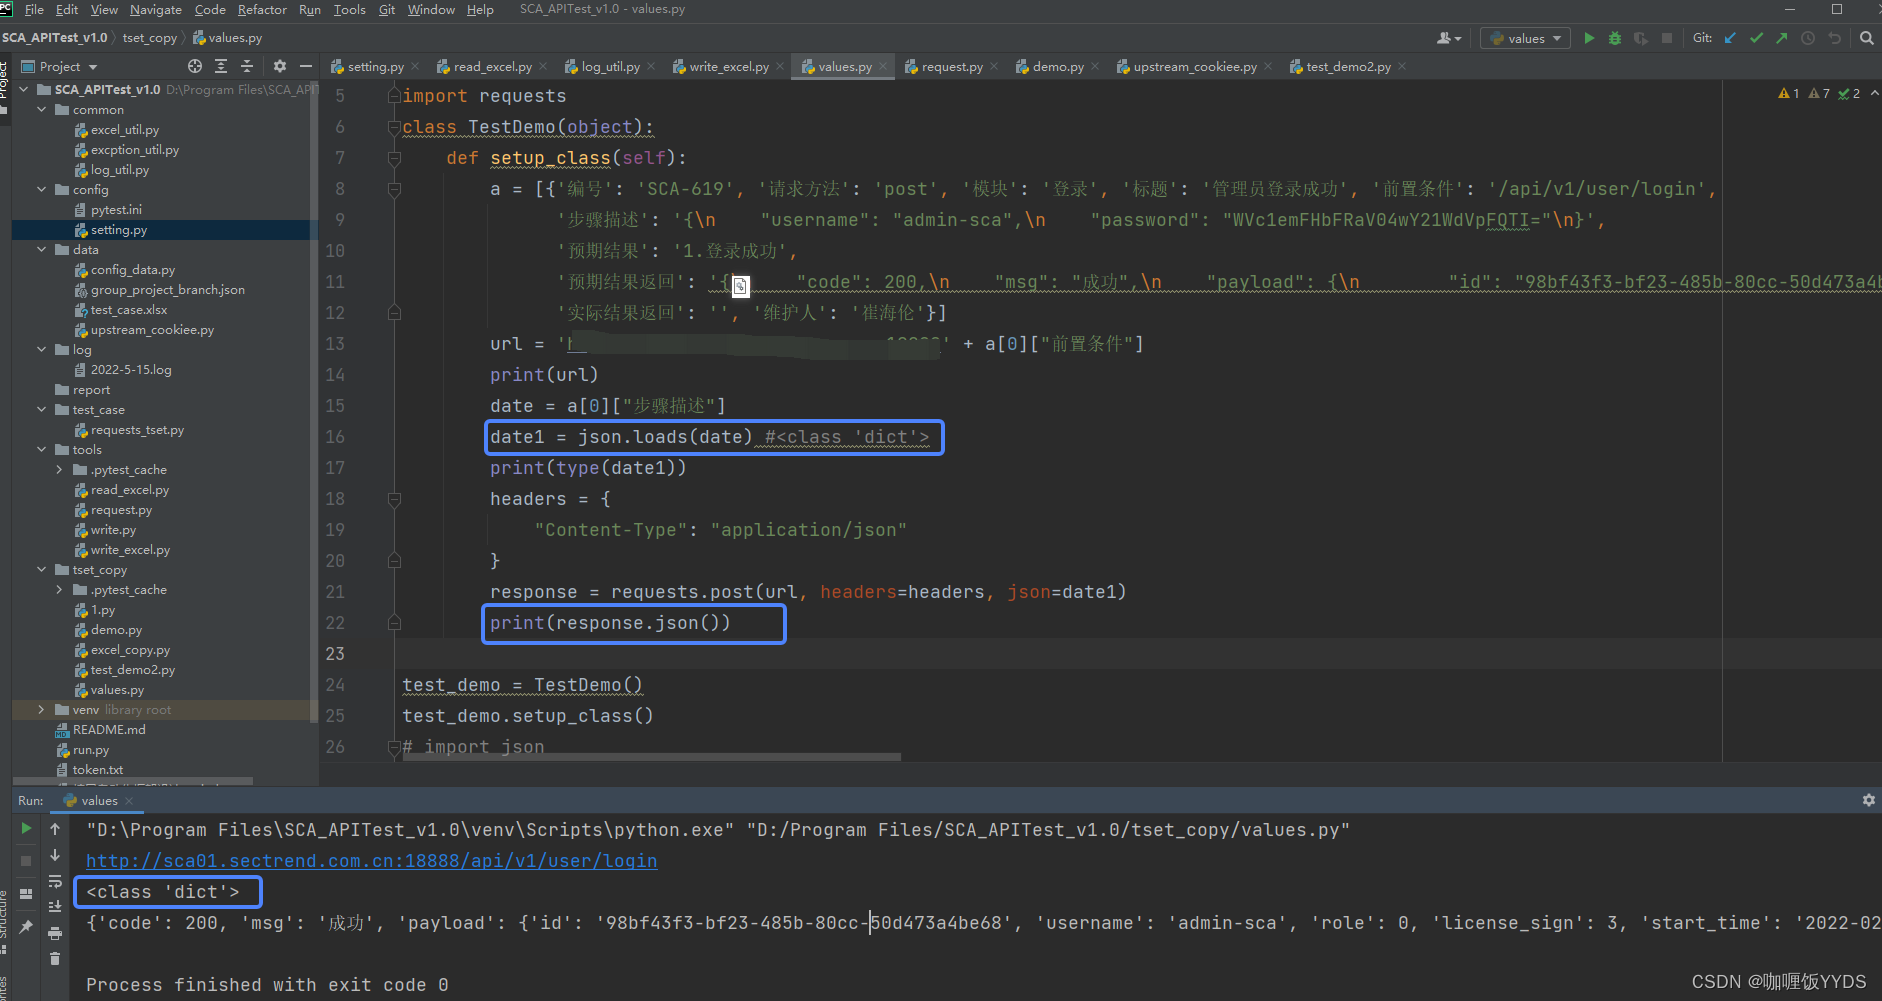Open the login URL link in console
This screenshot has height=1001, width=1882.
point(371,861)
